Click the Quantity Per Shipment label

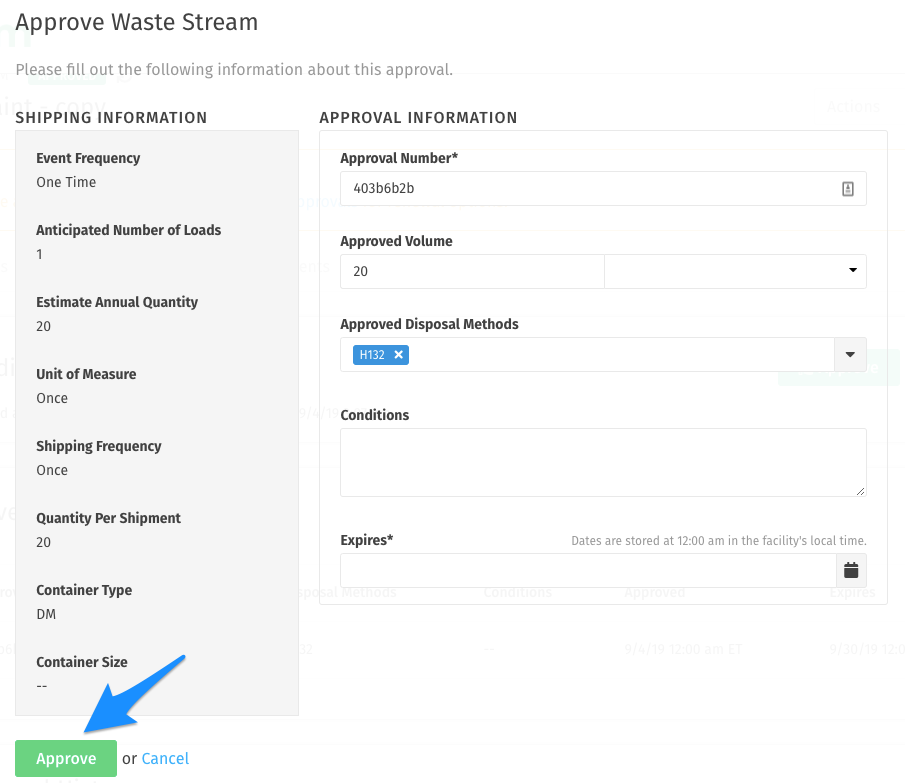click(109, 518)
